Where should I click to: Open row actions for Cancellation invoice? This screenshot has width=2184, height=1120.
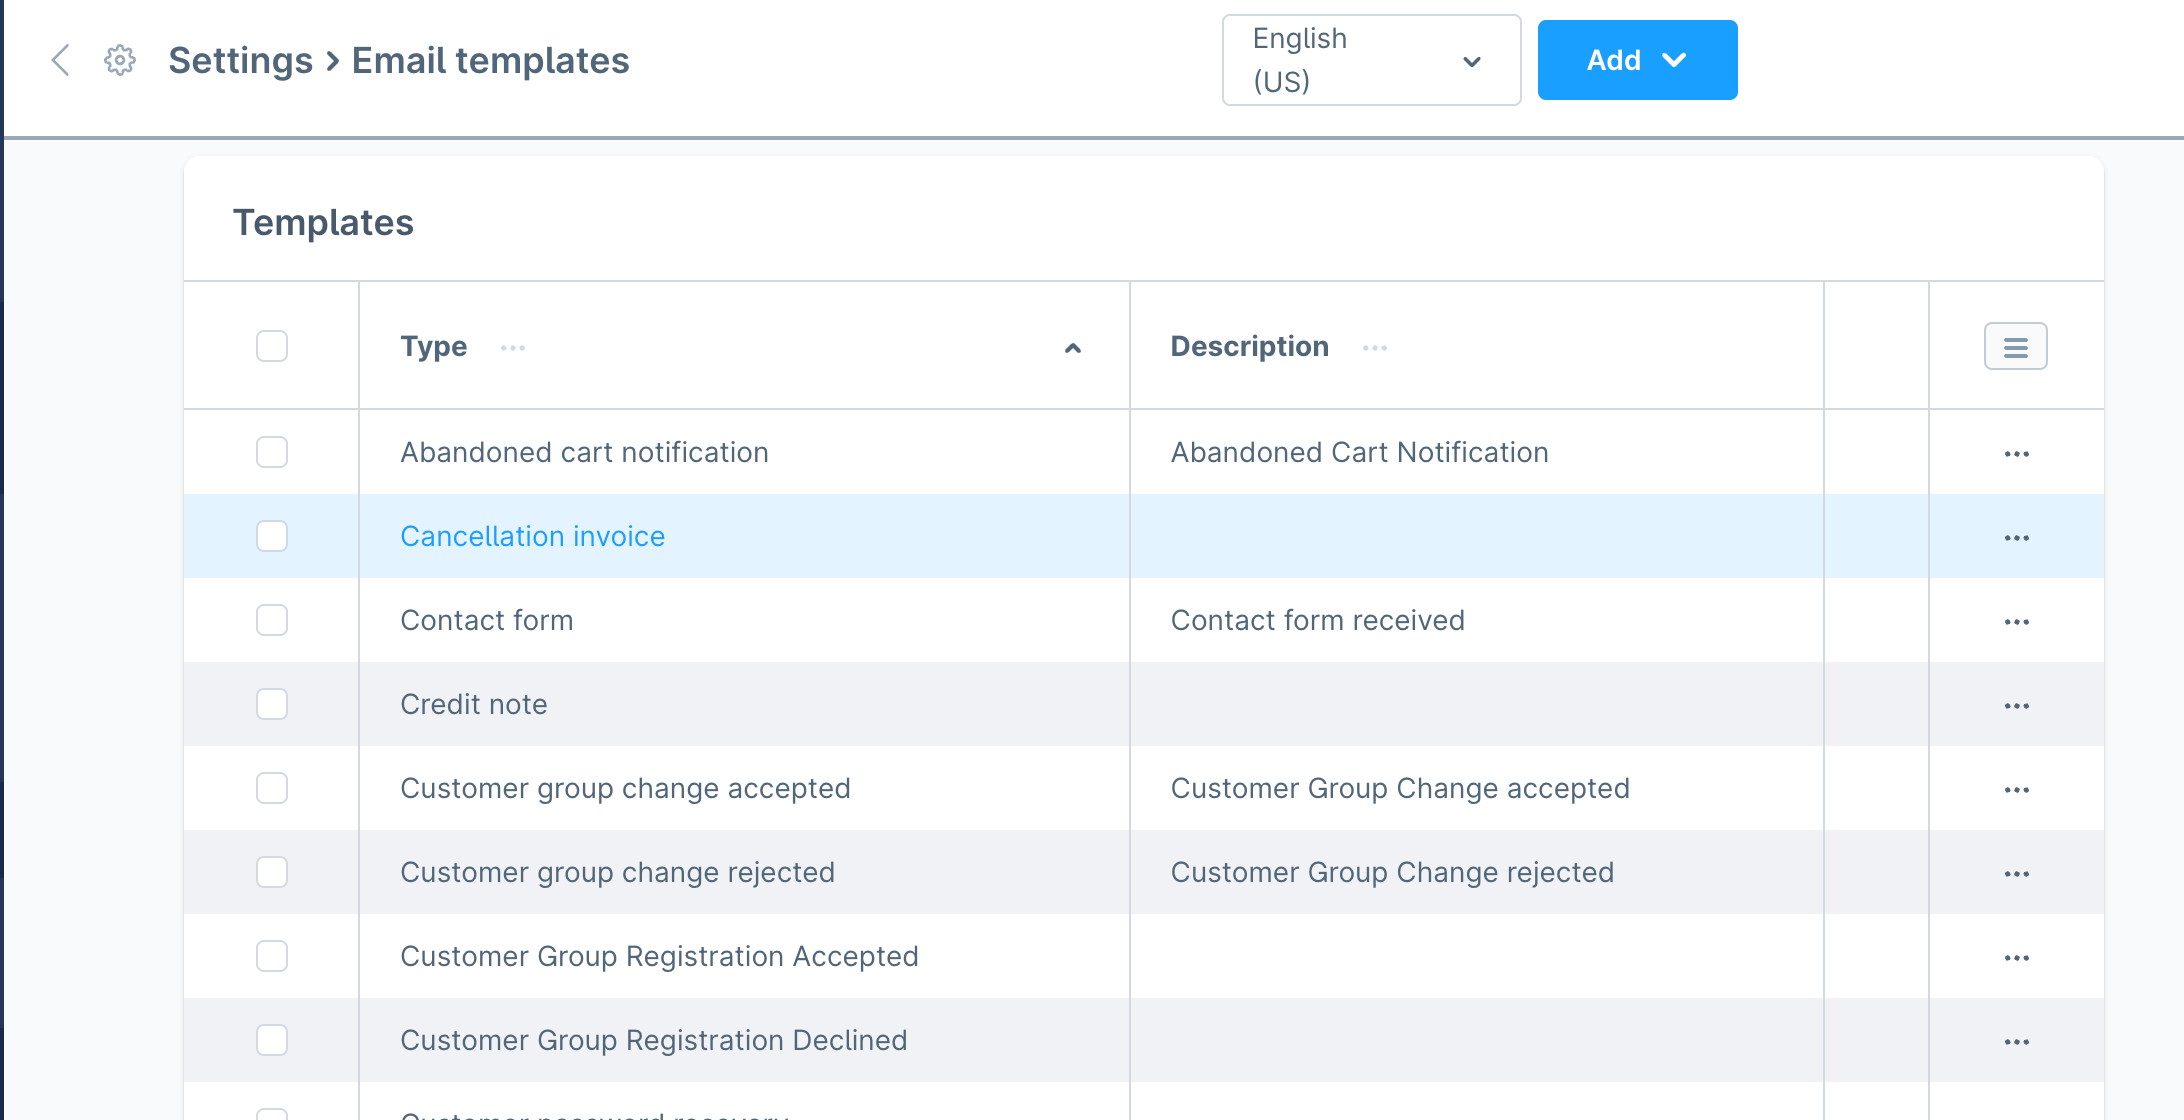[x=2017, y=537]
